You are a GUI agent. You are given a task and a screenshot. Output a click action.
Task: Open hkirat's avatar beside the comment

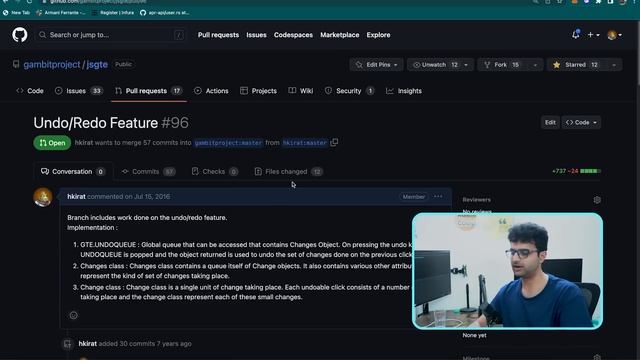pyautogui.click(x=43, y=197)
